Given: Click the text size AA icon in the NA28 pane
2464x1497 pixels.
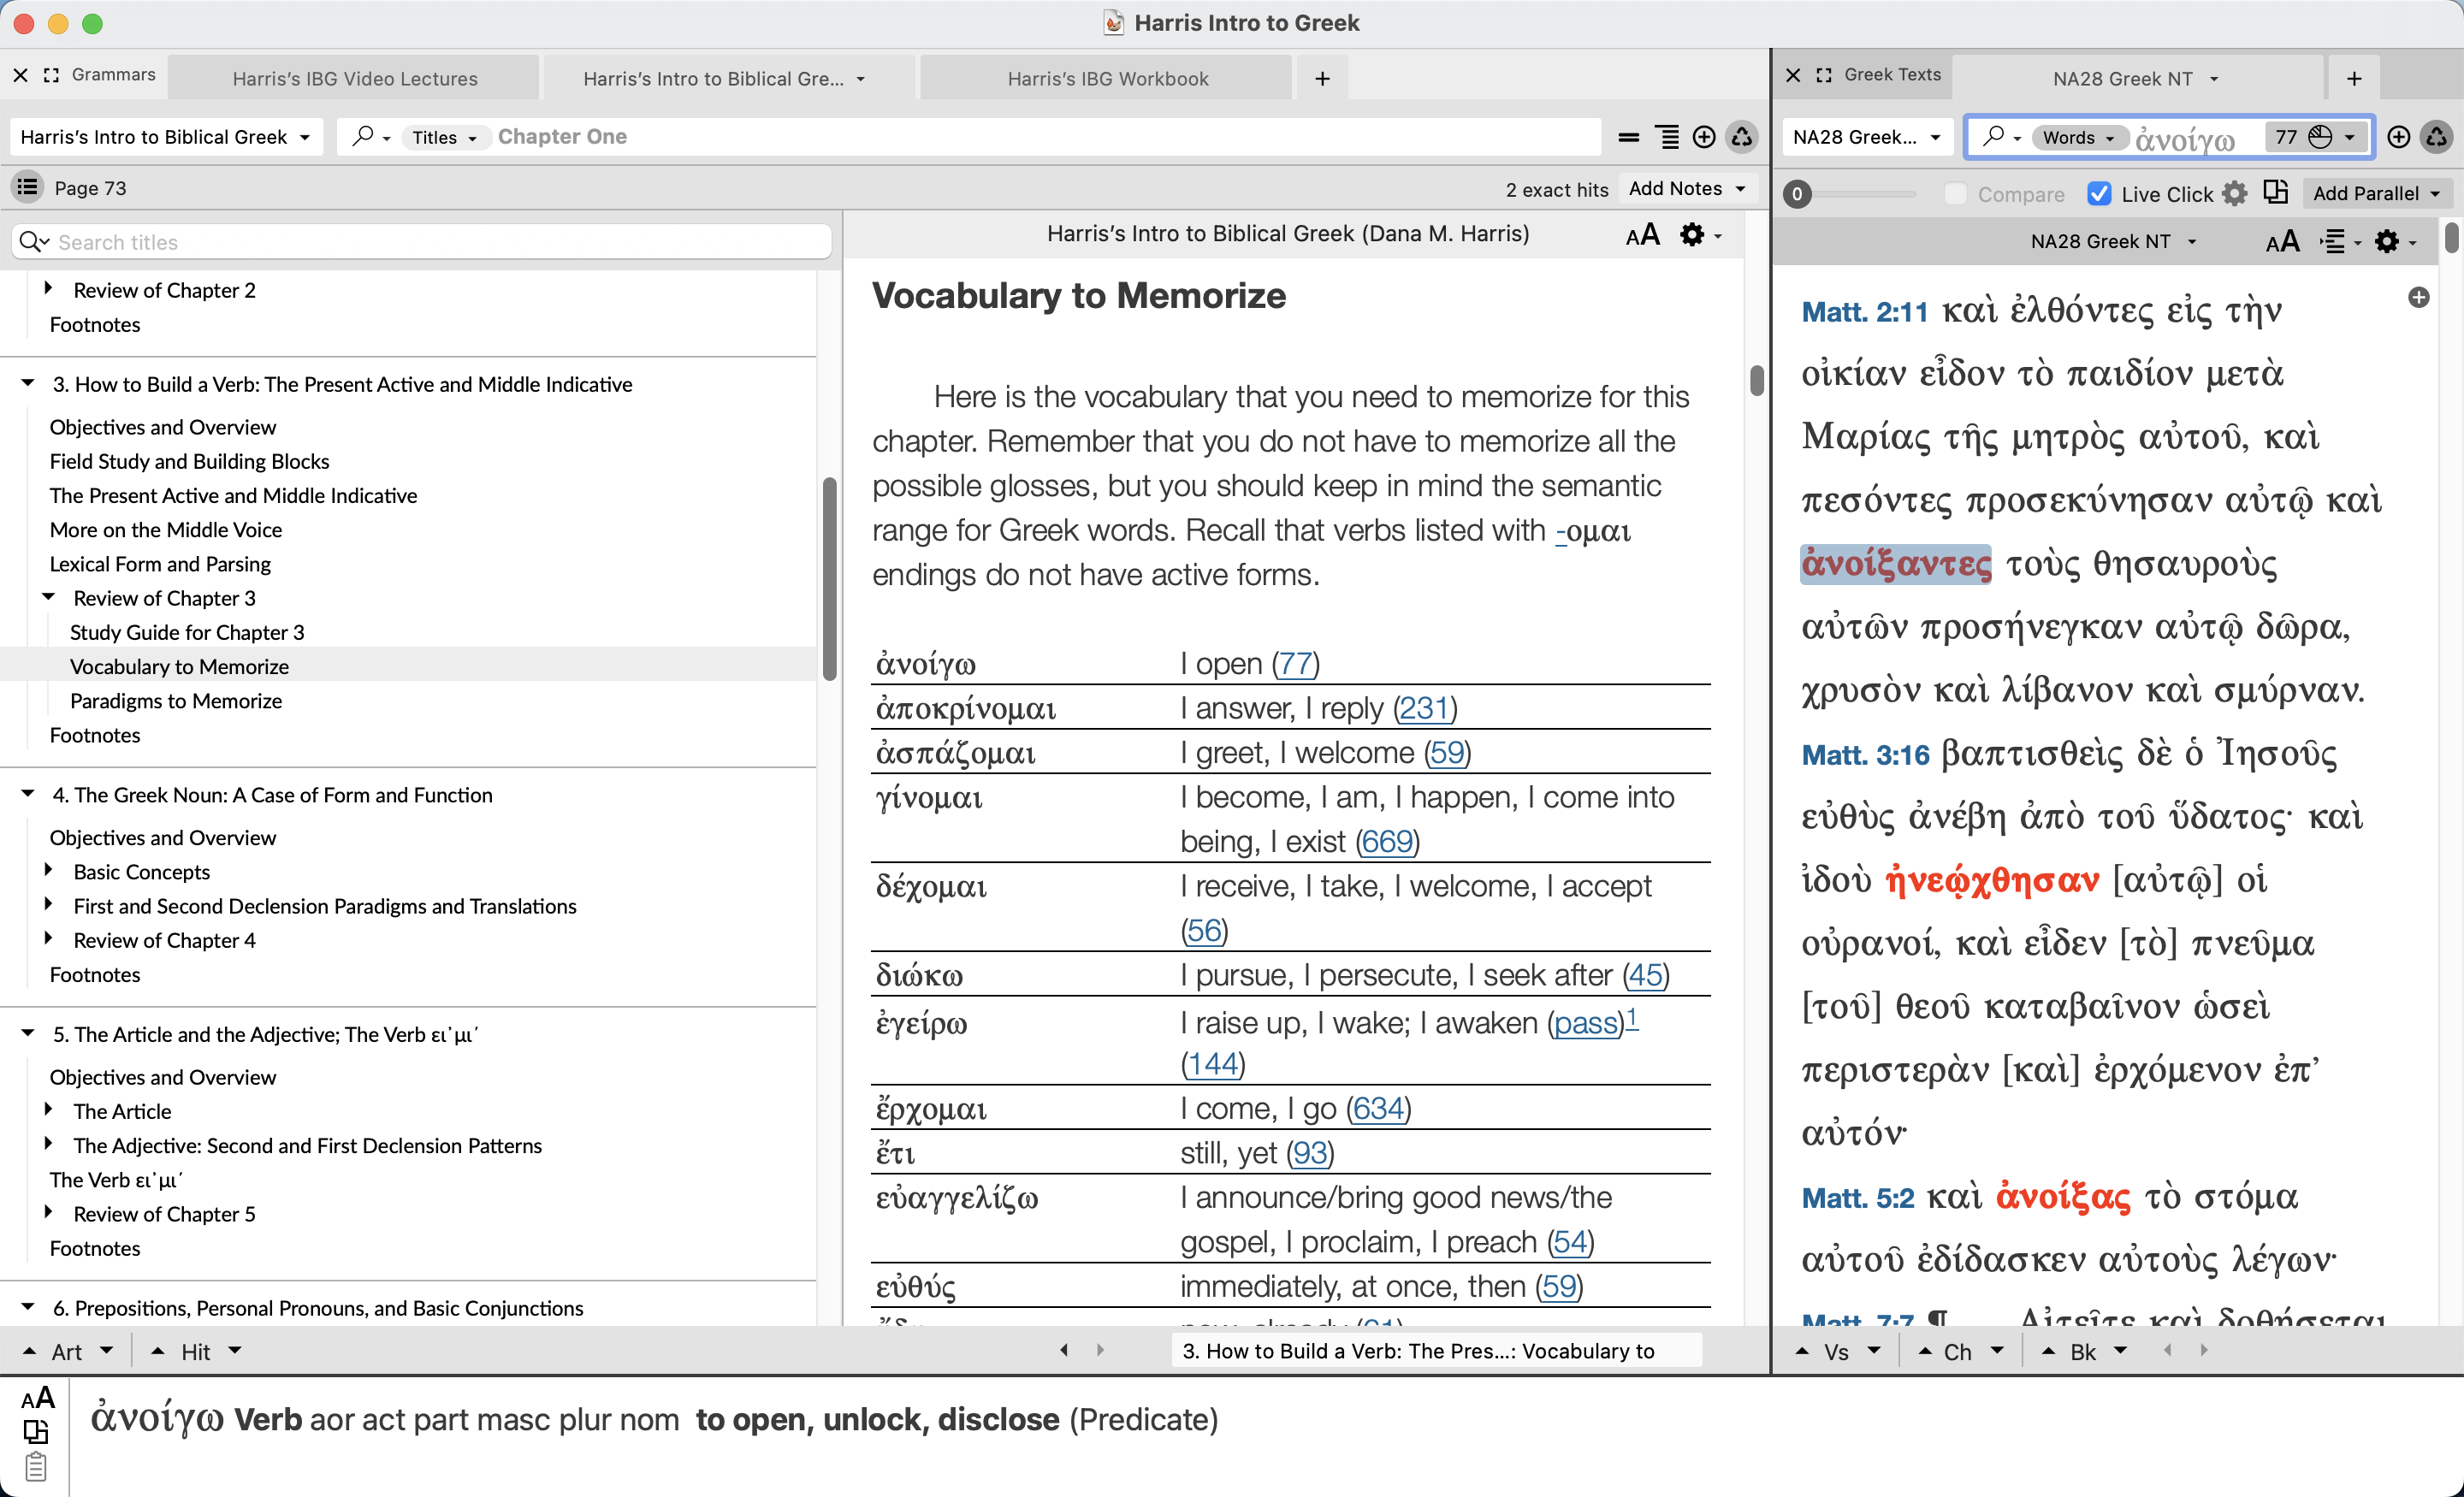Looking at the screenshot, I should (2282, 242).
